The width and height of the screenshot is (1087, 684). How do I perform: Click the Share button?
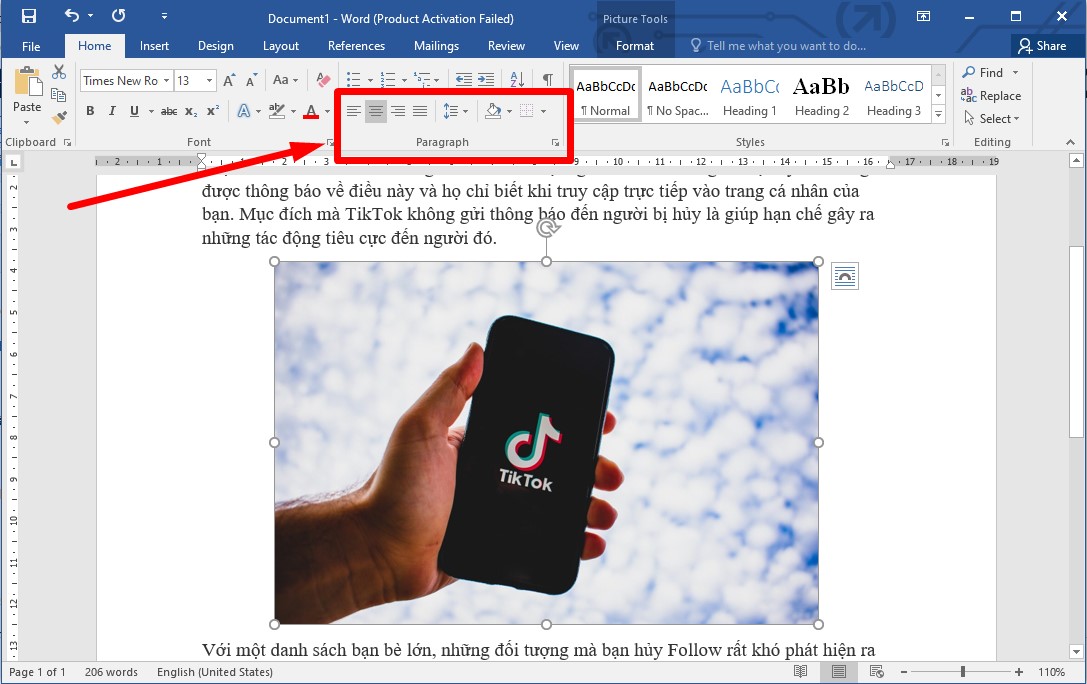1042,46
